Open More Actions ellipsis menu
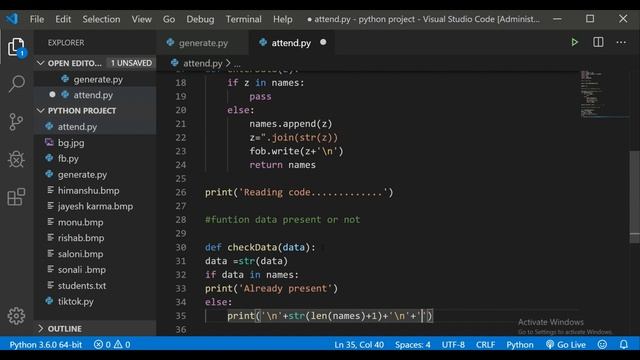The image size is (640, 360). 621,42
